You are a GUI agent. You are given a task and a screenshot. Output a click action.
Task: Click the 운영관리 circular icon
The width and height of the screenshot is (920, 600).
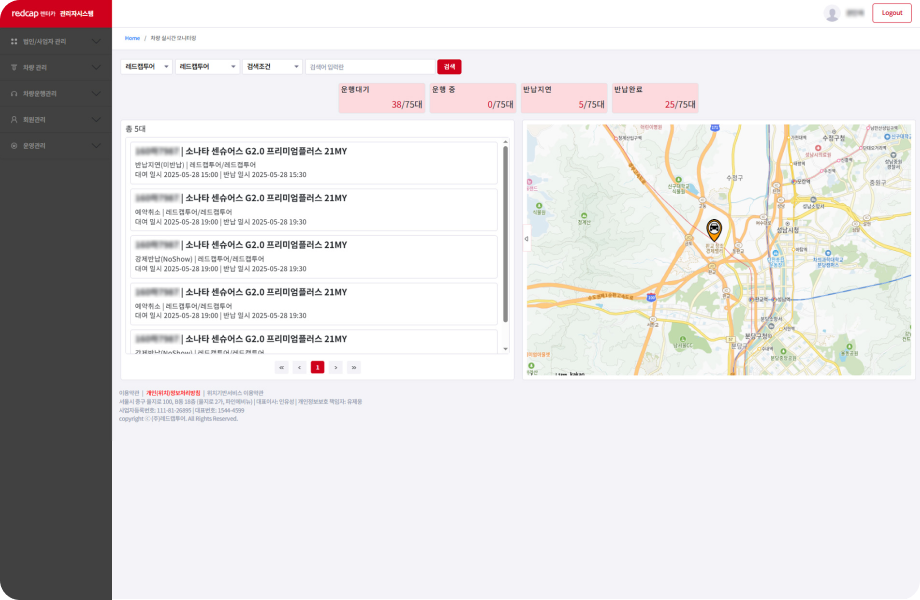pyautogui.click(x=14, y=145)
